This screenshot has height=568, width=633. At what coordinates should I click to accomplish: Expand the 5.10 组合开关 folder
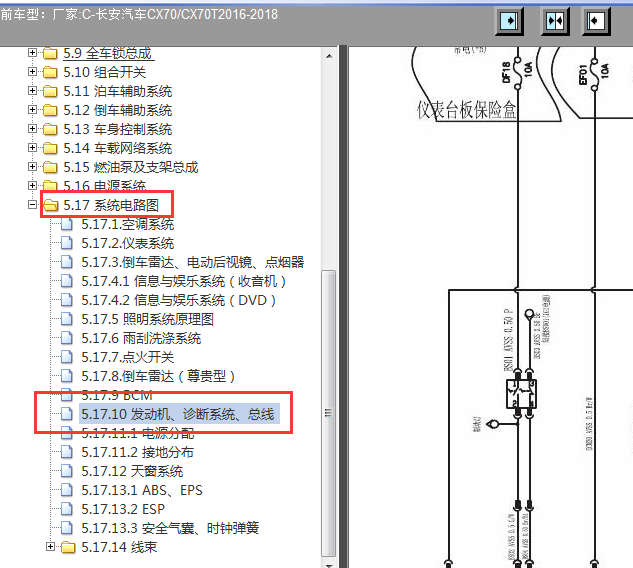(32, 71)
